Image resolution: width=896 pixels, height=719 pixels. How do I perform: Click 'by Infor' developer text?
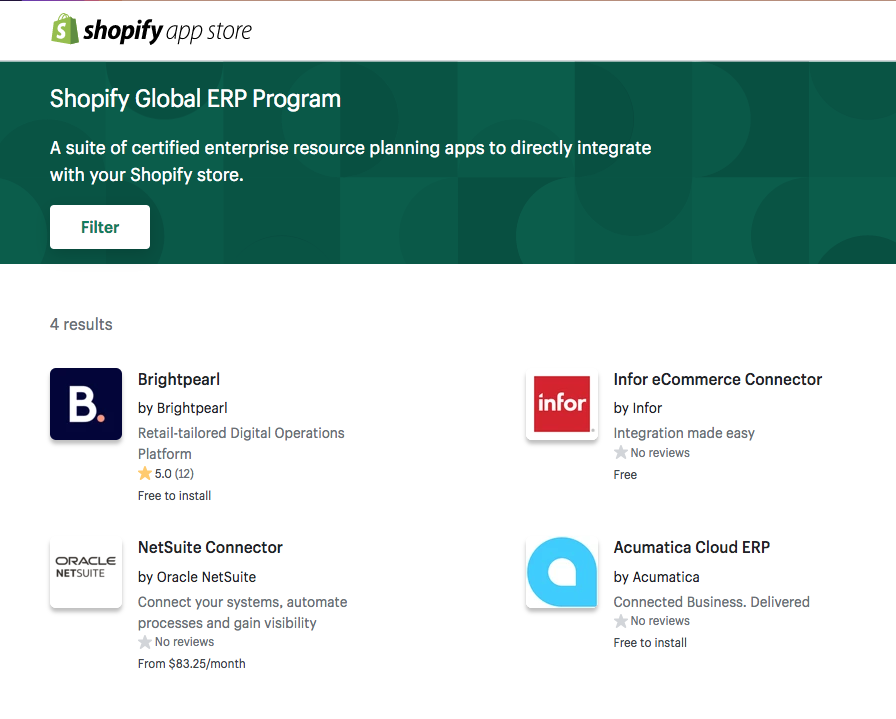point(638,408)
